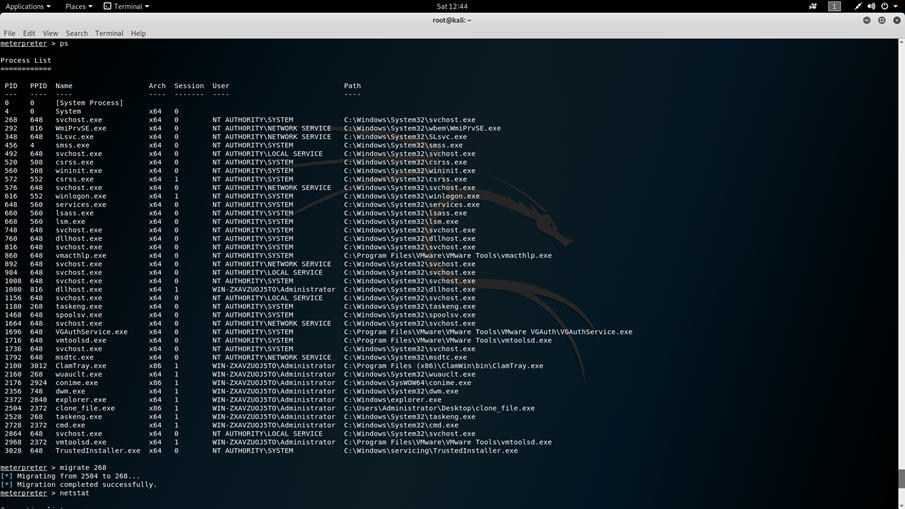Open the power menu icon
This screenshot has width=905, height=509.
point(887,6)
